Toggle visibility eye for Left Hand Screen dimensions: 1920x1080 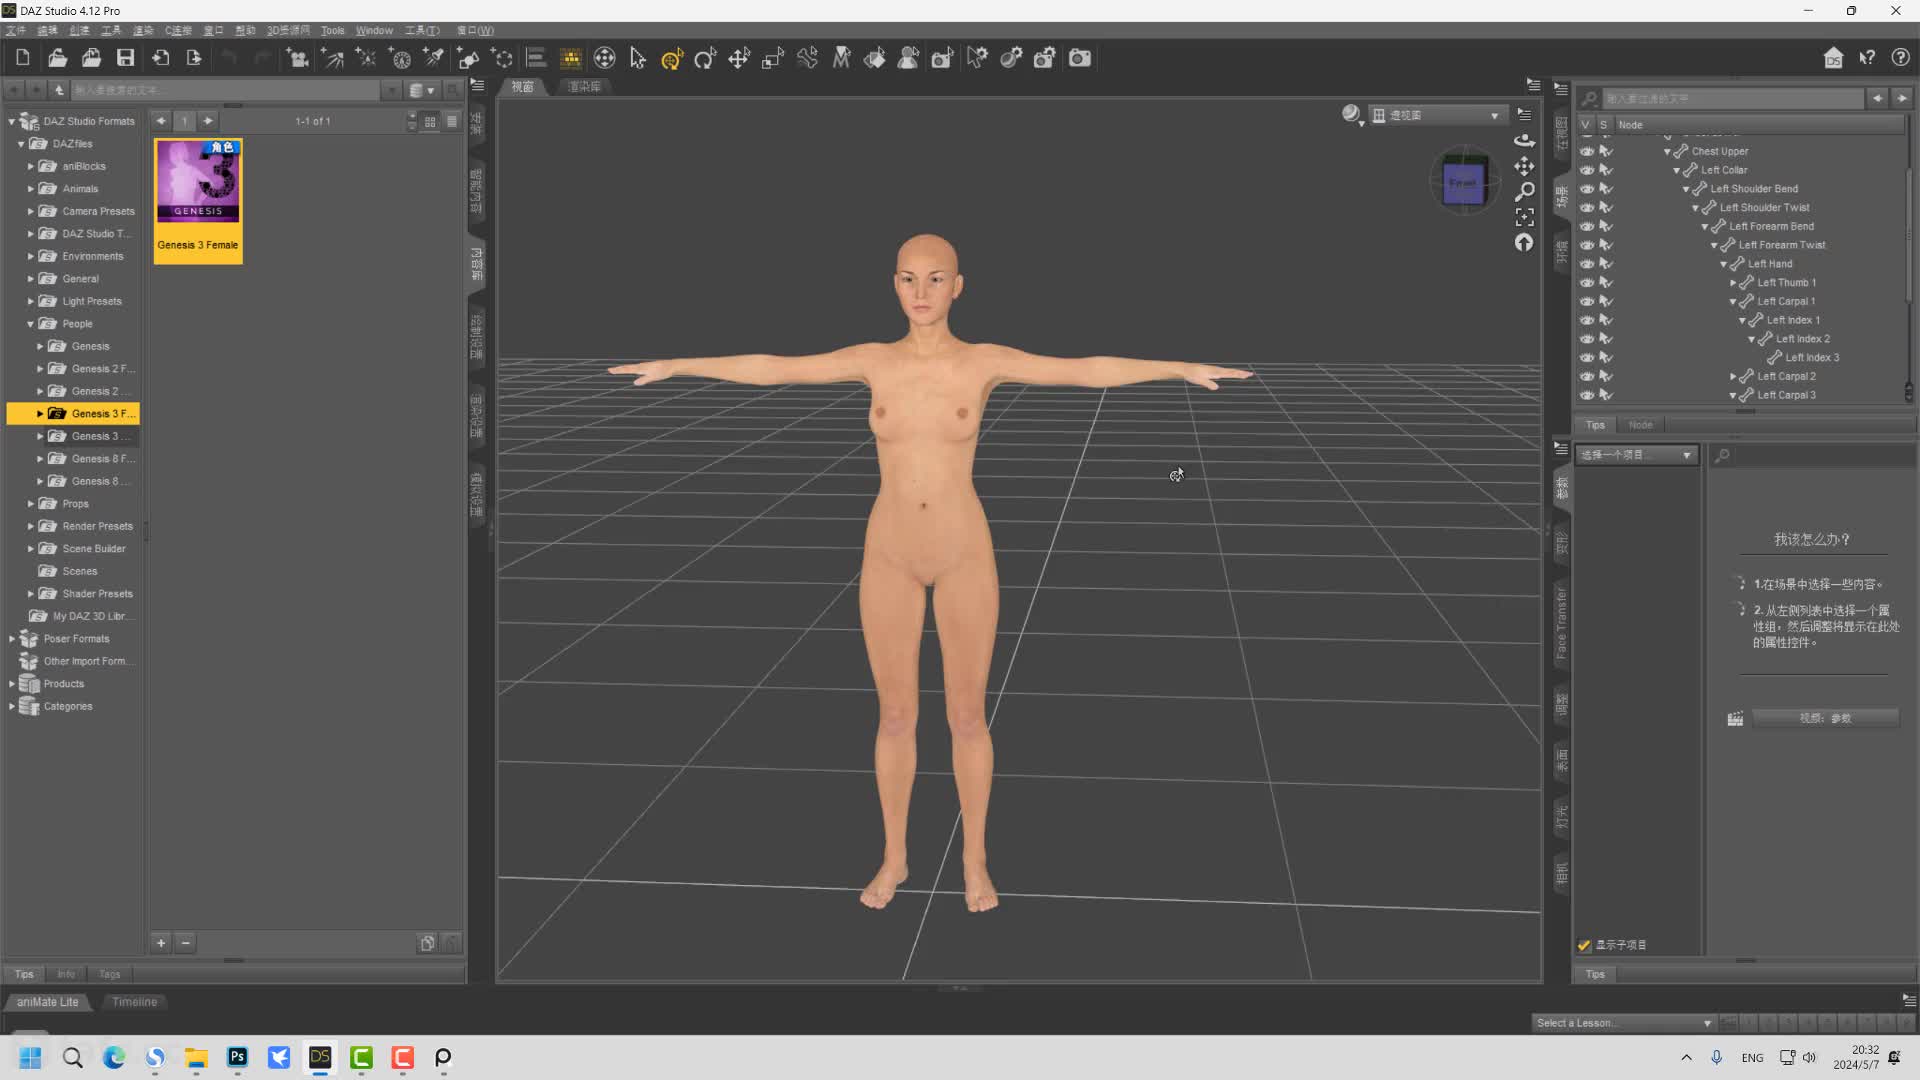tap(1587, 264)
